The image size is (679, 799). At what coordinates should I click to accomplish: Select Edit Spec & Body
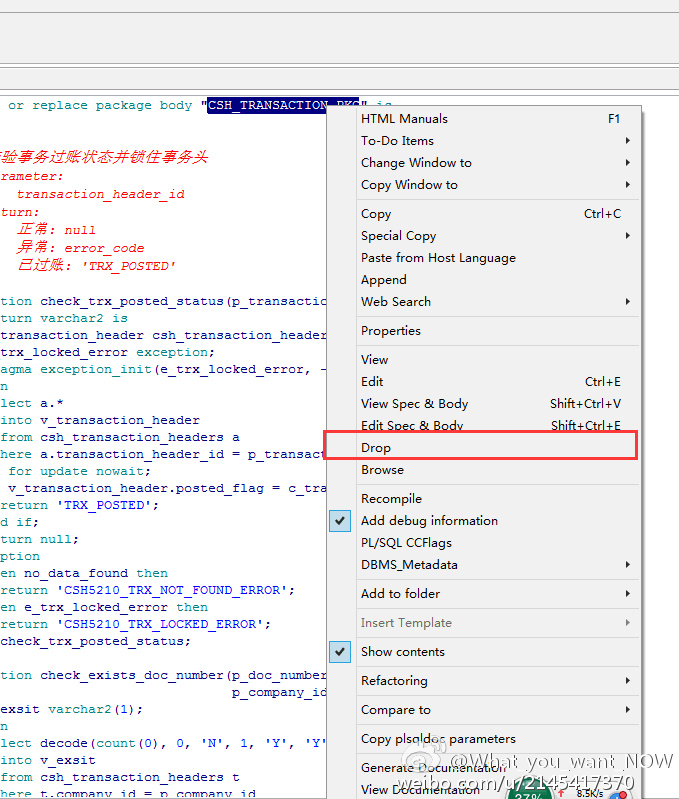click(x=483, y=425)
